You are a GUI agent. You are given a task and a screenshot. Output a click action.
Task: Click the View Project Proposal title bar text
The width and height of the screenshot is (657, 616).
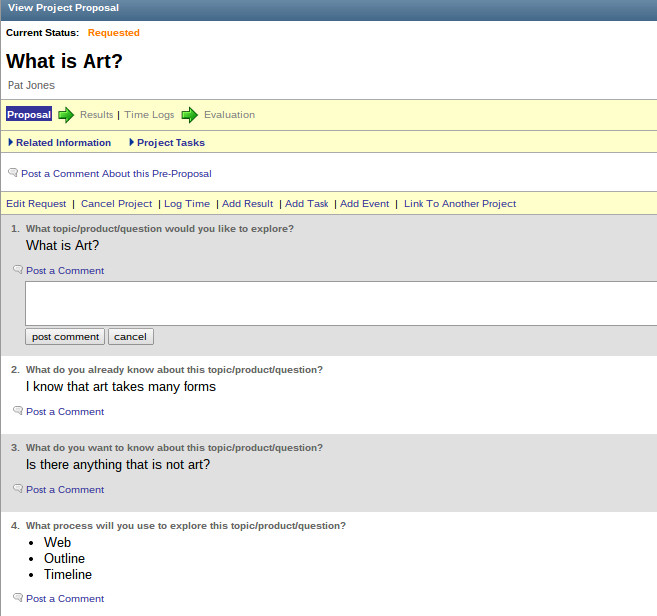click(63, 8)
